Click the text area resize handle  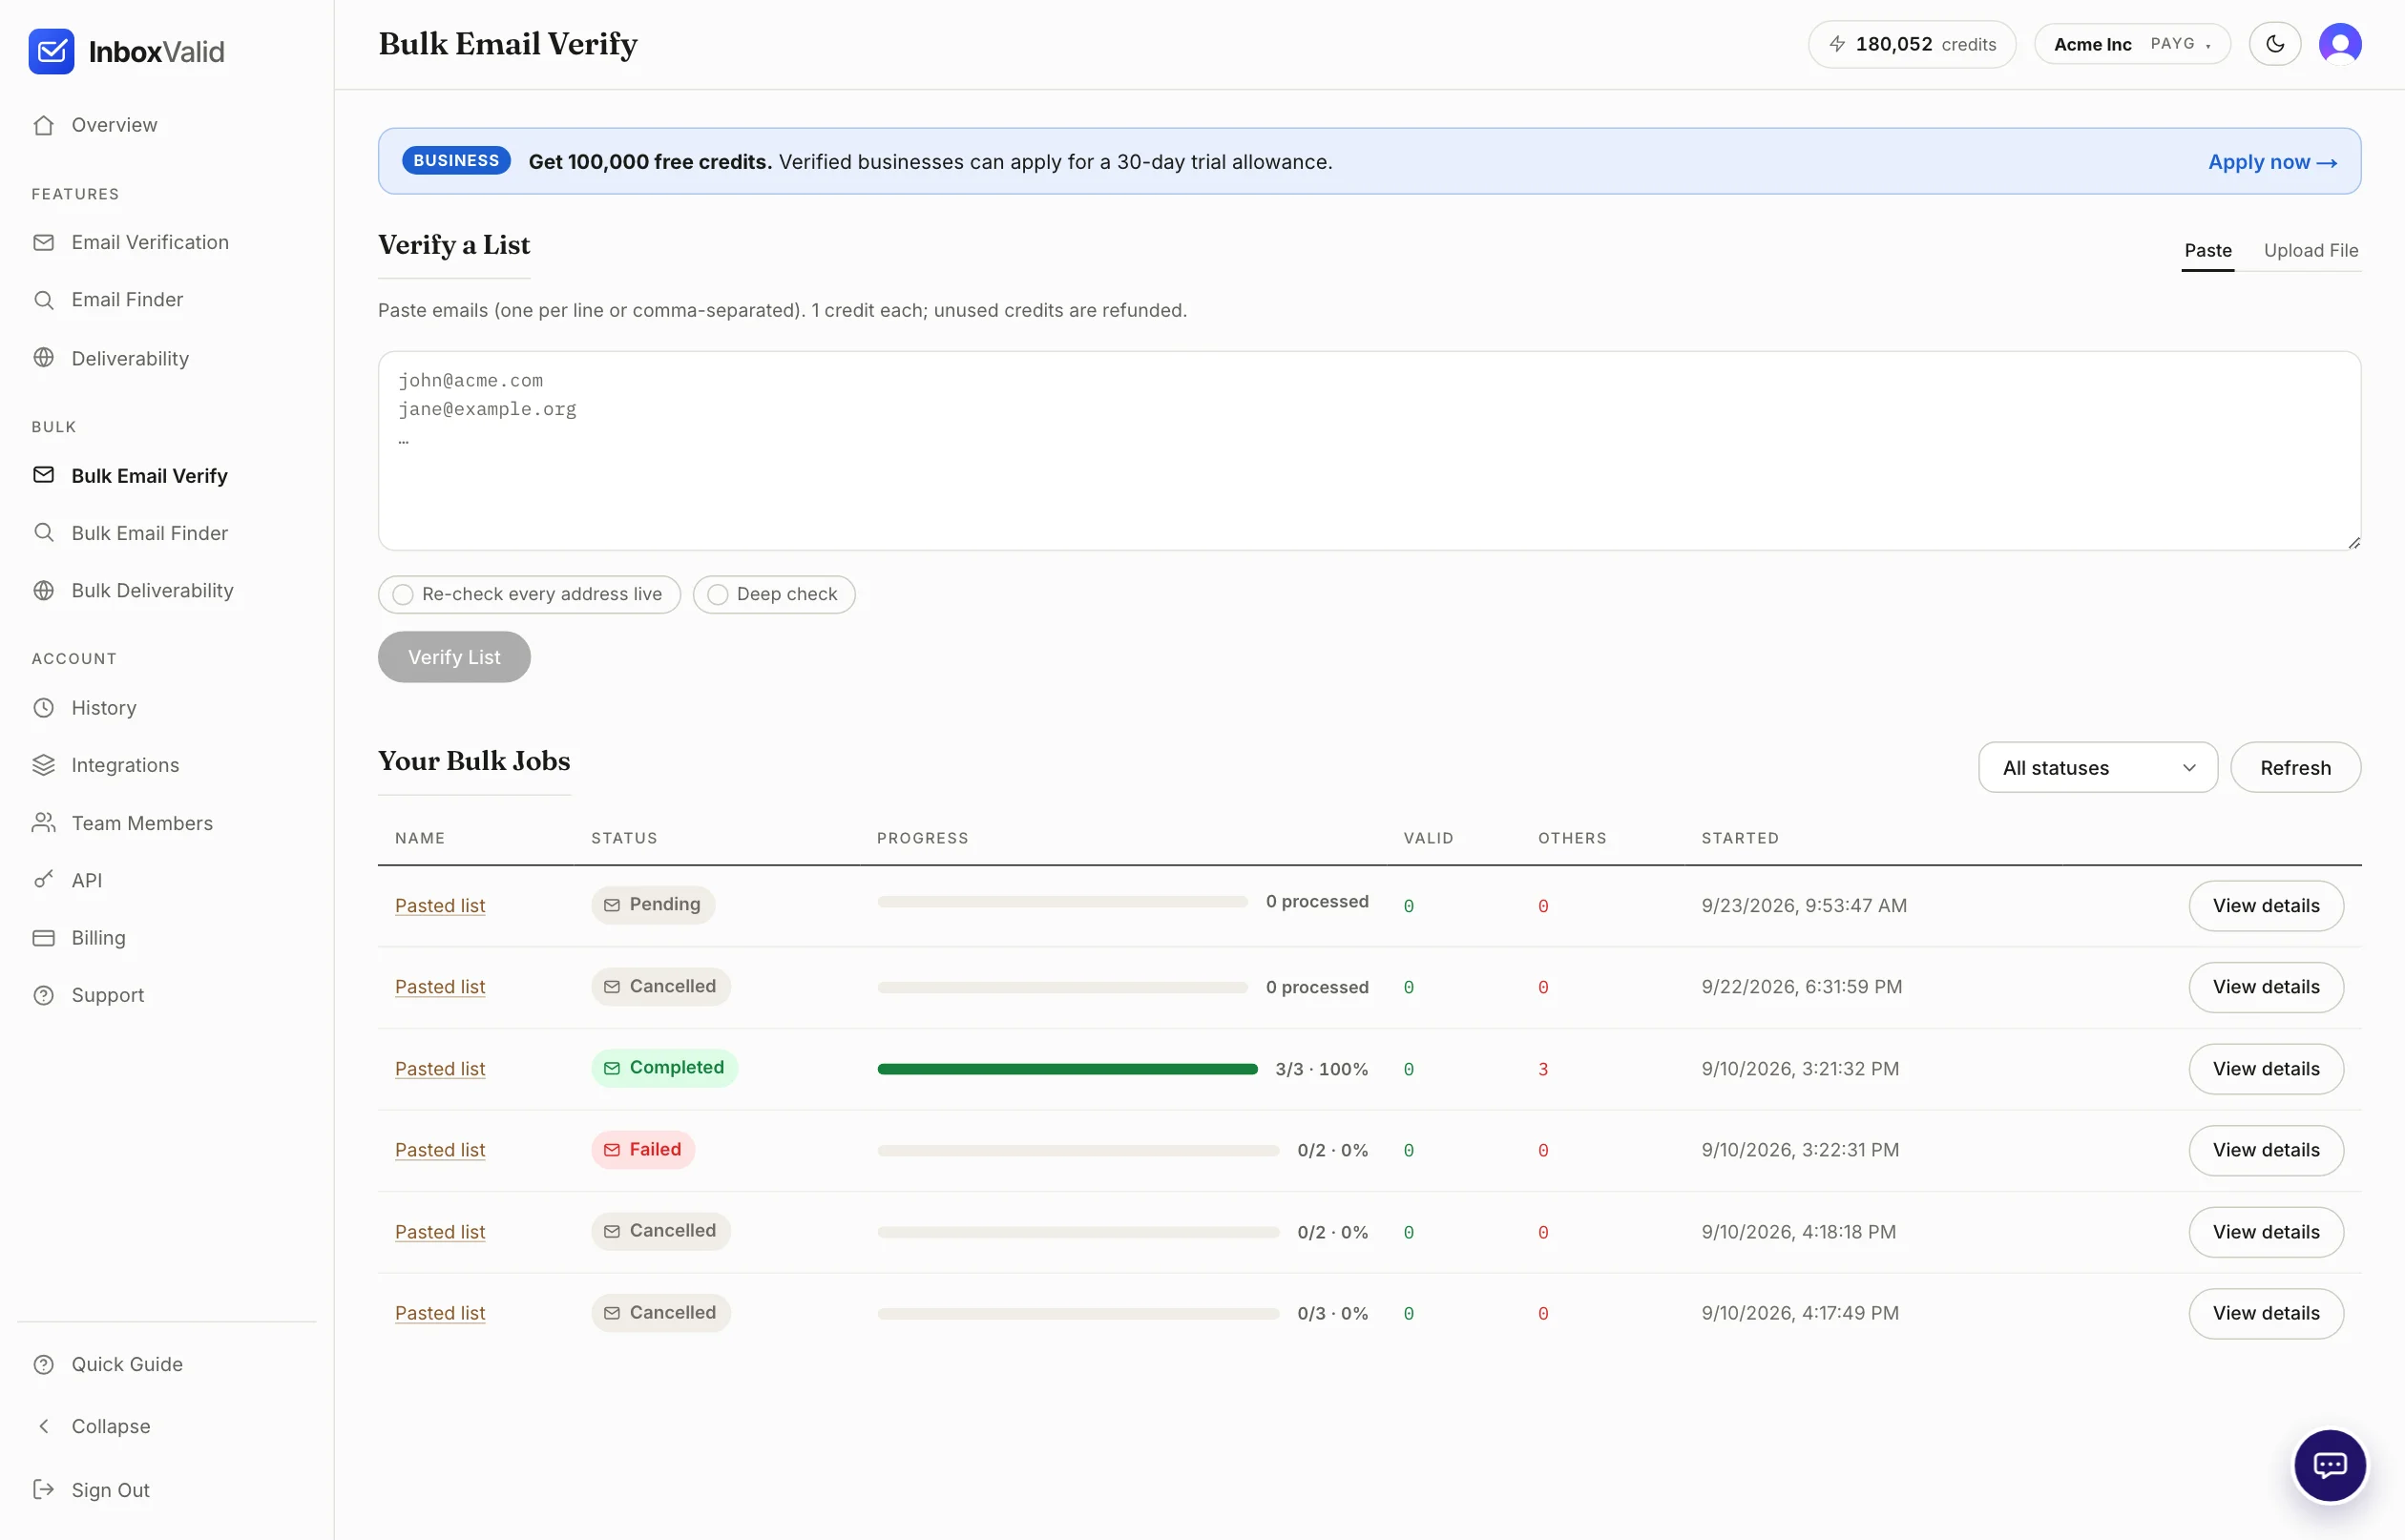[2353, 542]
